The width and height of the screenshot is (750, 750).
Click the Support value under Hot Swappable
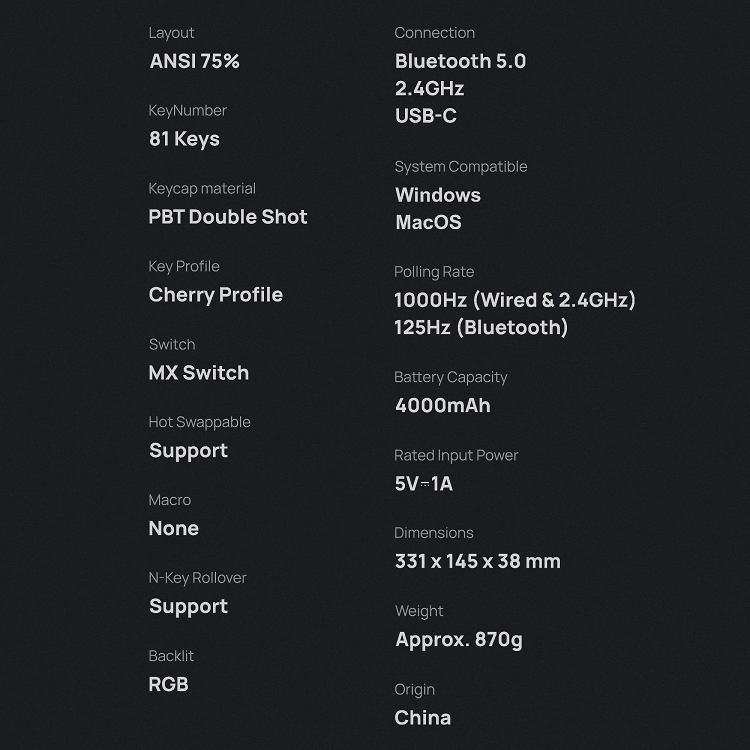(x=188, y=451)
